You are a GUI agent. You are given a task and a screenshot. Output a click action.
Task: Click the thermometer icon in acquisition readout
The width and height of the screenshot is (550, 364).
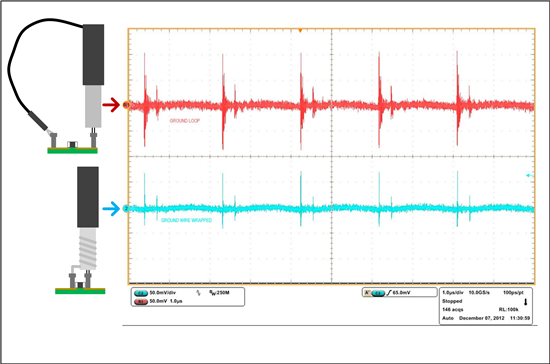tap(525, 302)
